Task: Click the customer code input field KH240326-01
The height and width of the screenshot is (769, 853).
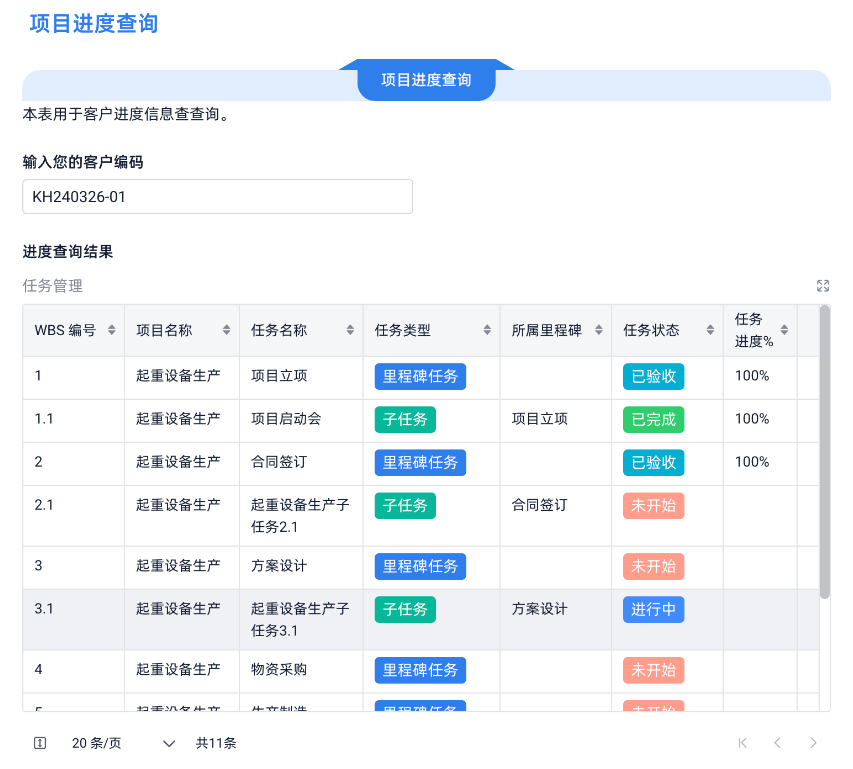Action: click(217, 196)
